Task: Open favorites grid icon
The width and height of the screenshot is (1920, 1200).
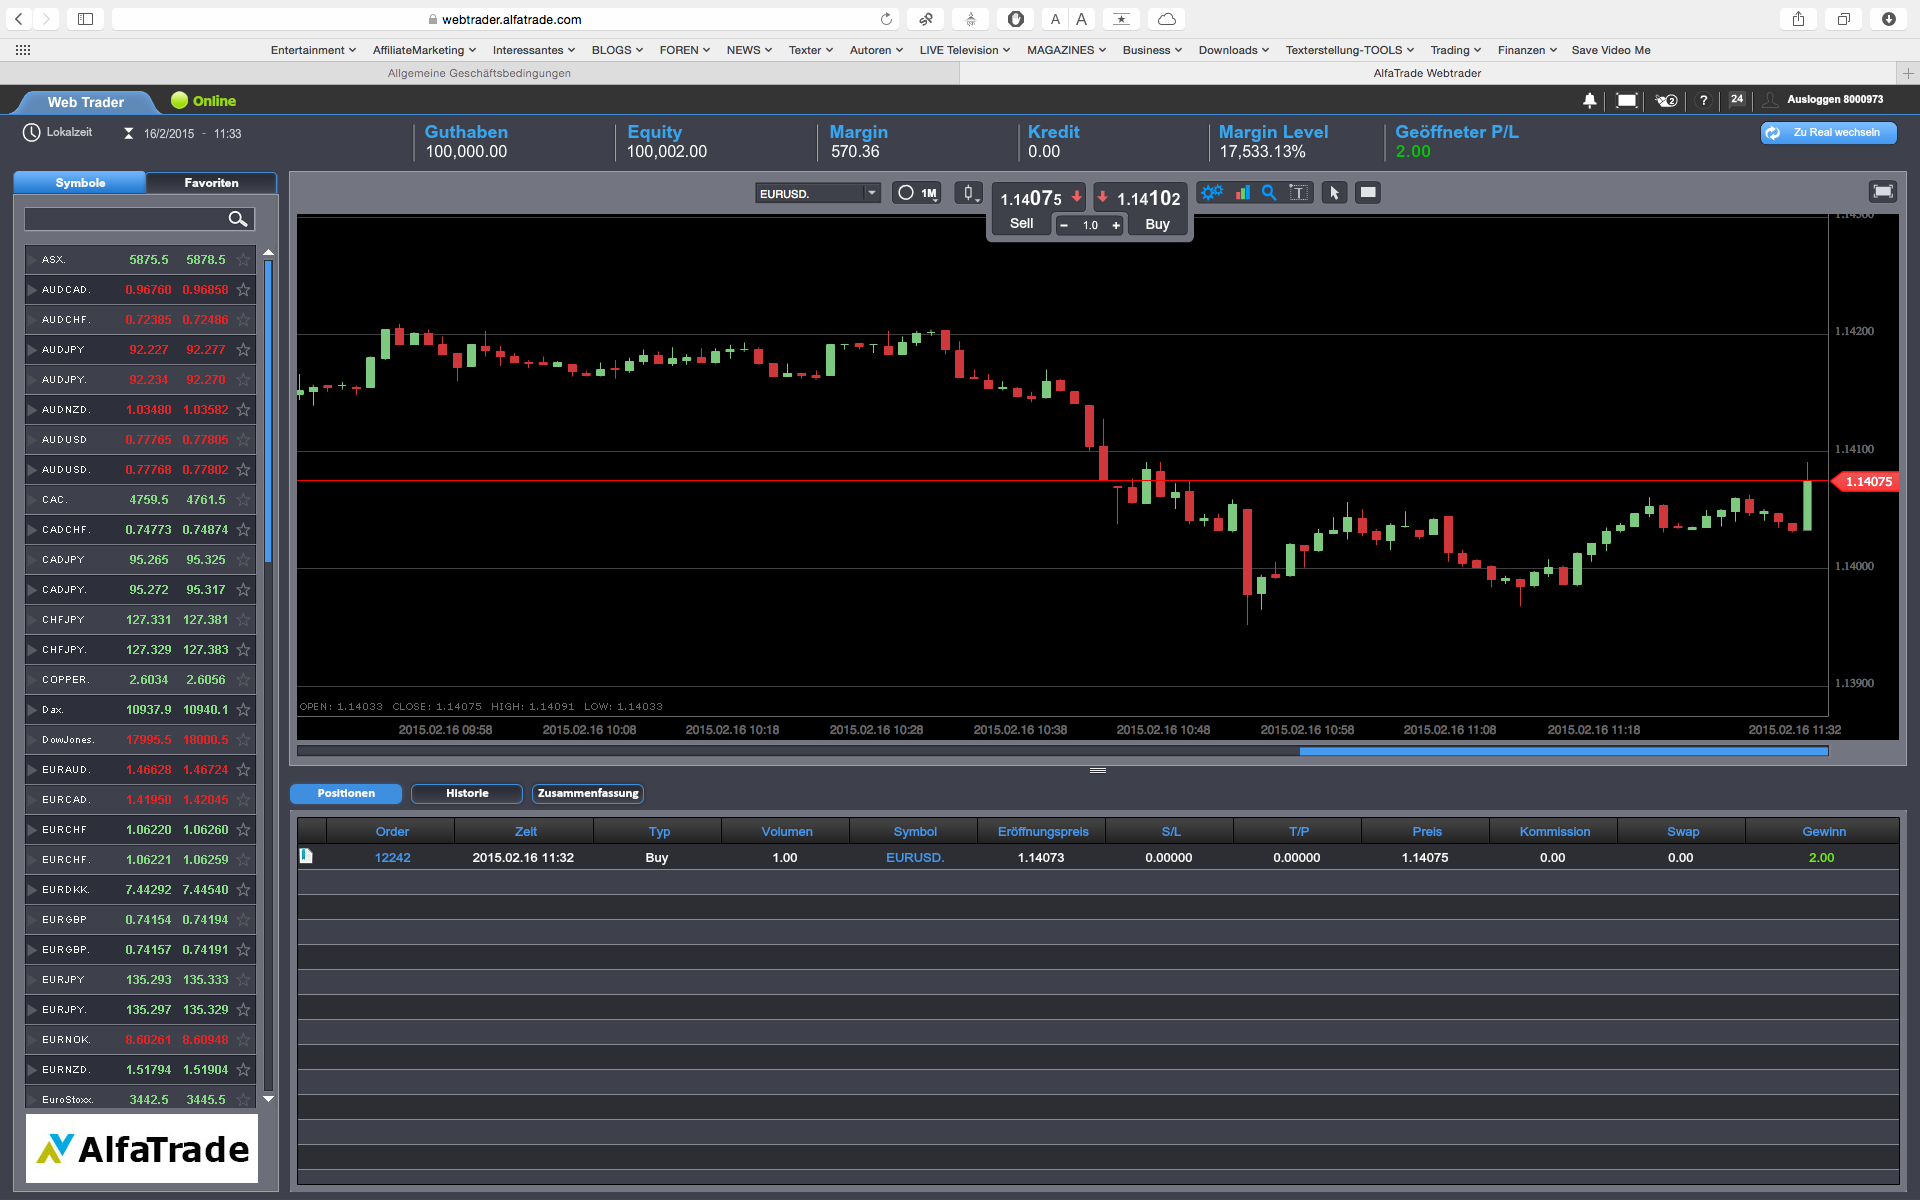Action: [x=23, y=50]
